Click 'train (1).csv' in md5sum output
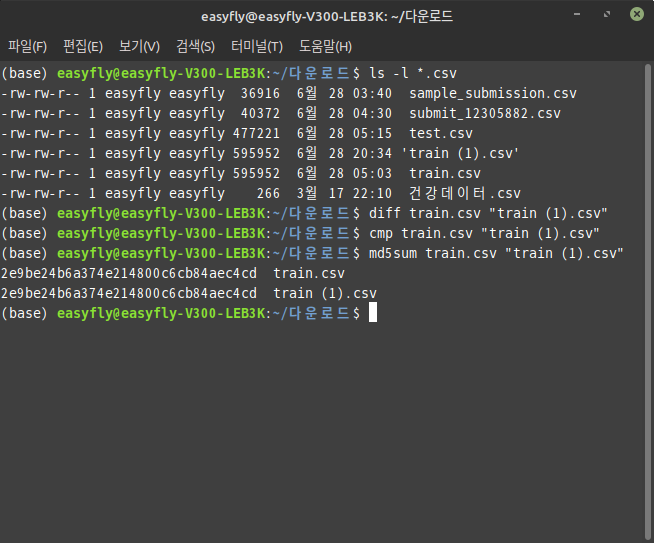This screenshot has width=654, height=543. pos(325,294)
